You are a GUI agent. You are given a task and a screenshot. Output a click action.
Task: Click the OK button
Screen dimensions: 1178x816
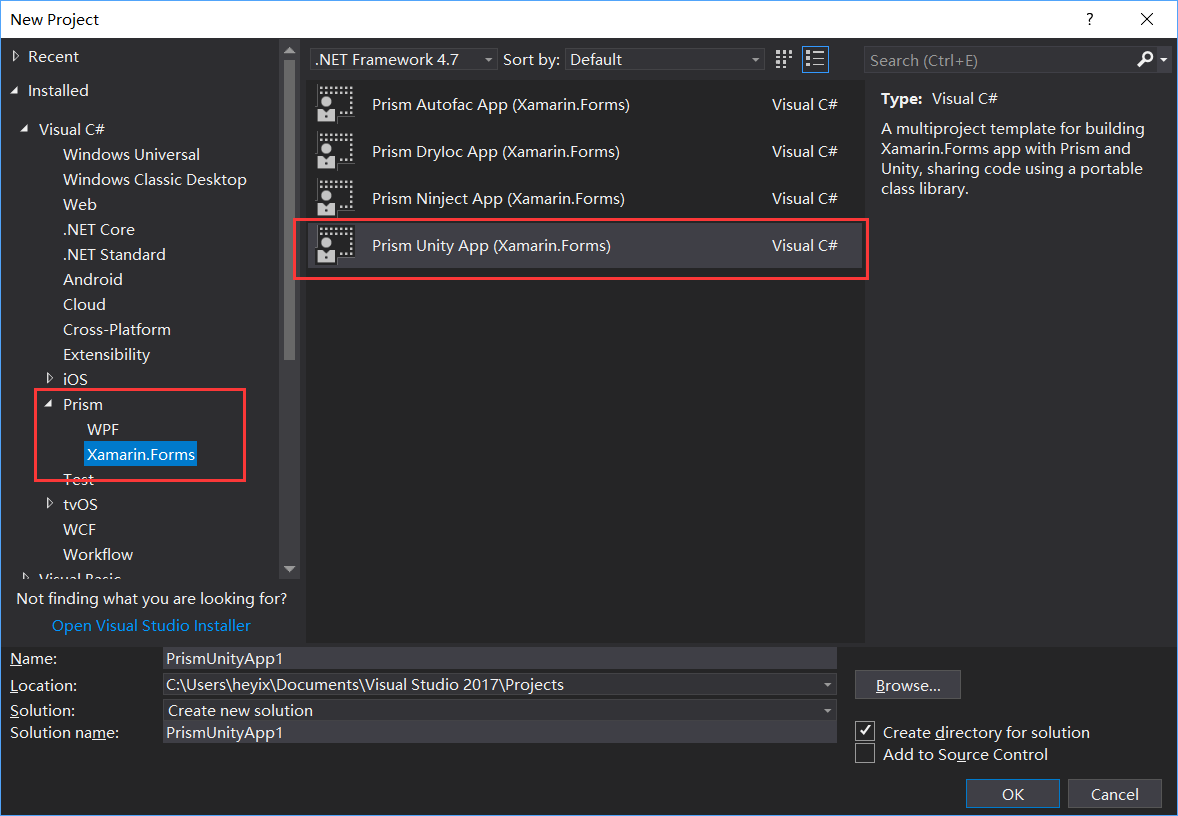pos(1013,794)
